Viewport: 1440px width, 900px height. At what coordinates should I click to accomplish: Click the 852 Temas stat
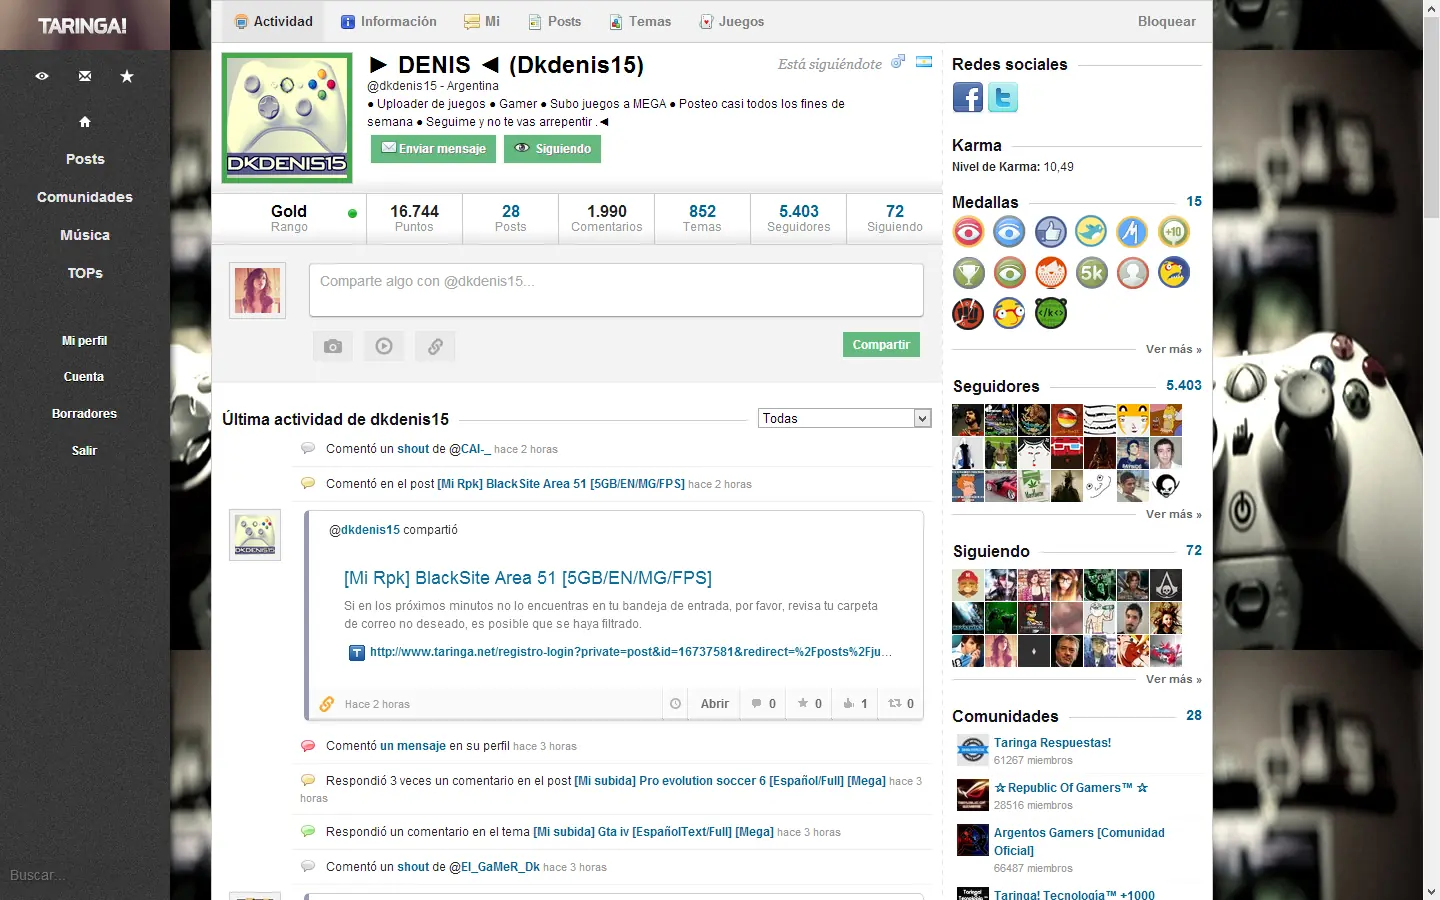tap(702, 218)
